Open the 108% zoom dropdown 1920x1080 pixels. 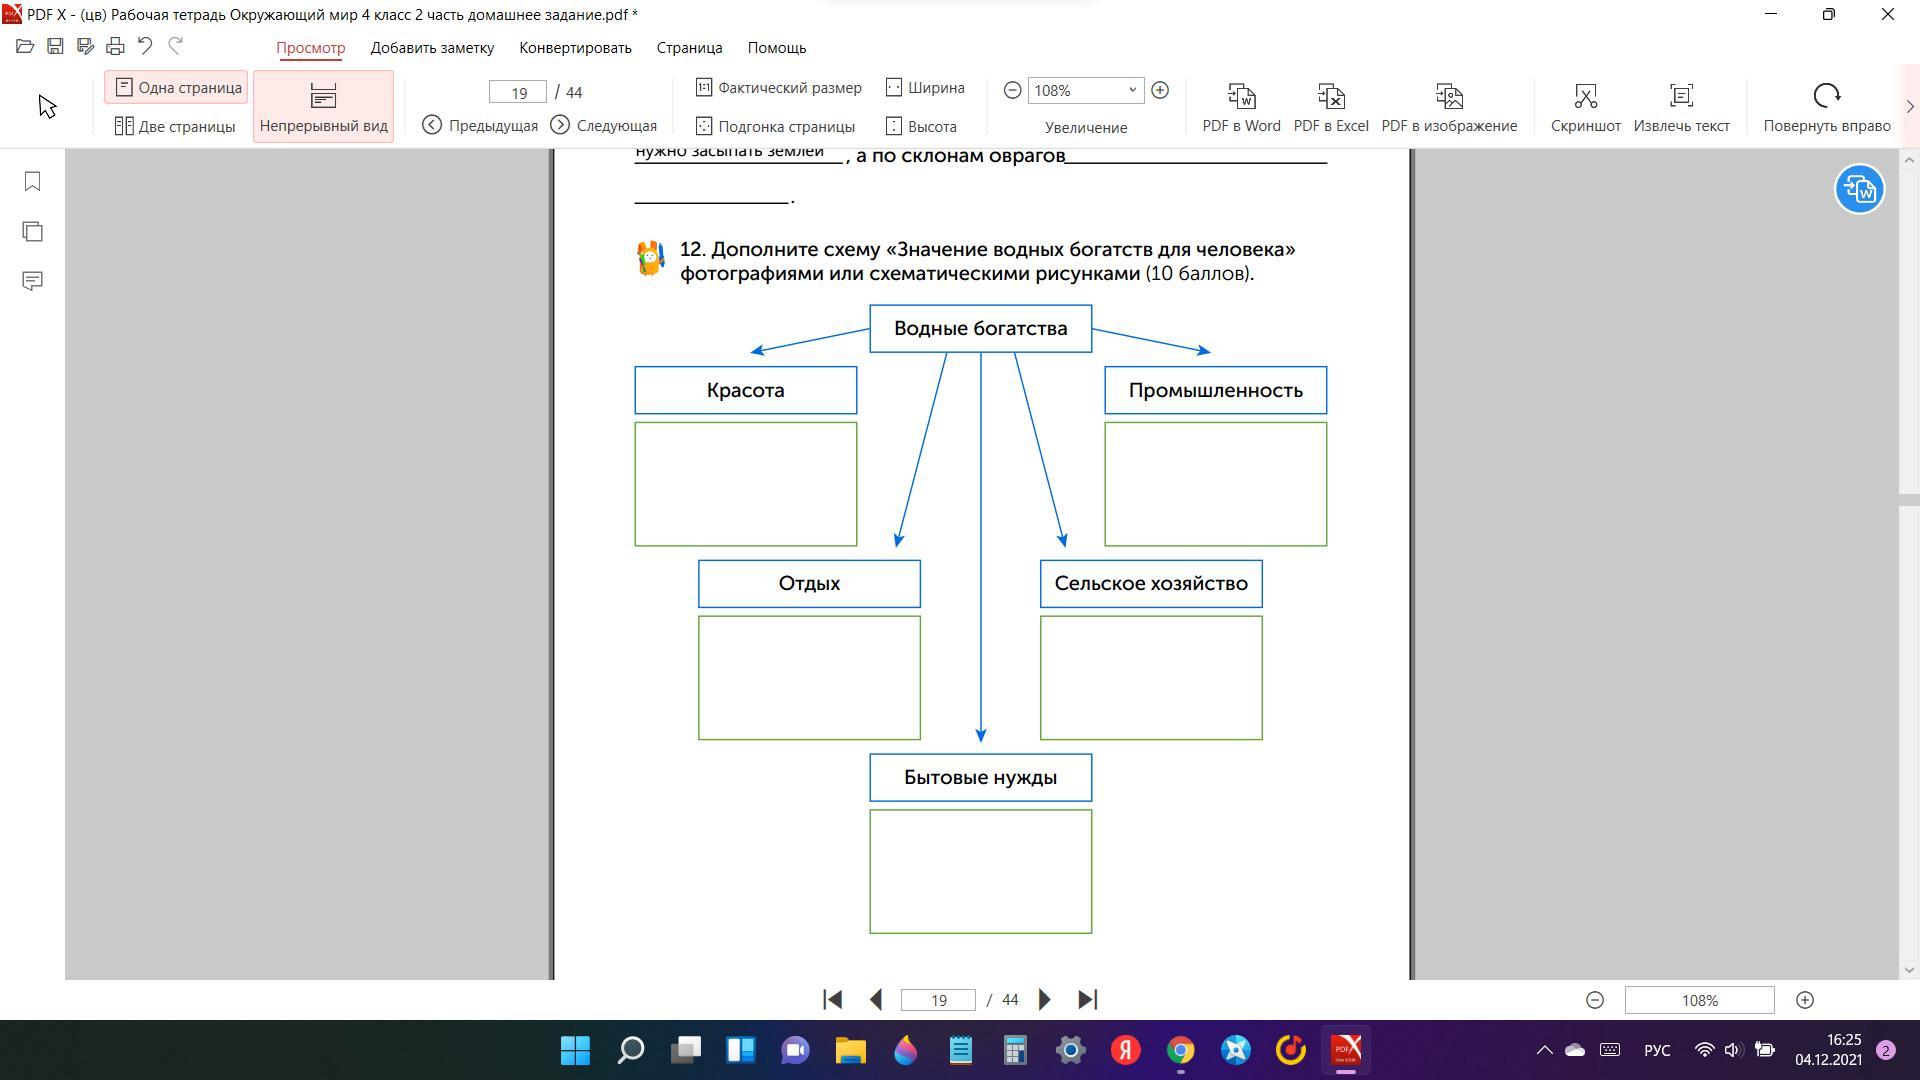click(1132, 90)
